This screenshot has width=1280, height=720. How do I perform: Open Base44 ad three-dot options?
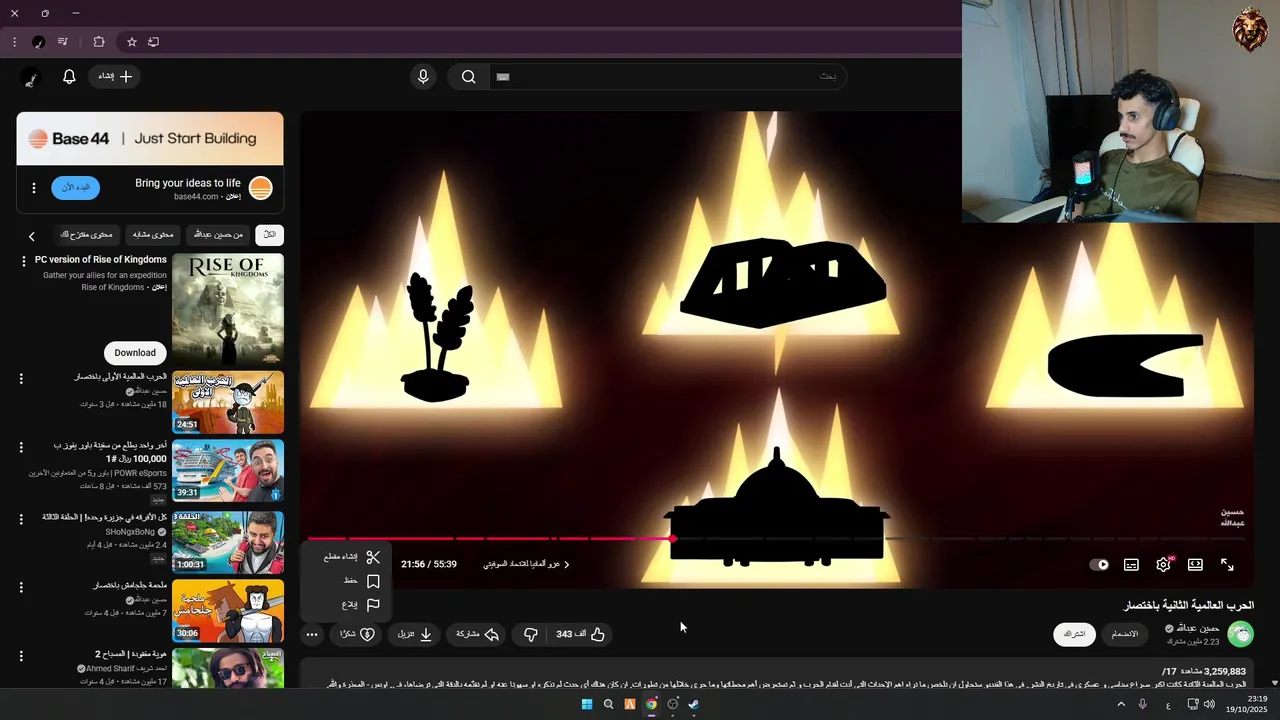(33, 188)
